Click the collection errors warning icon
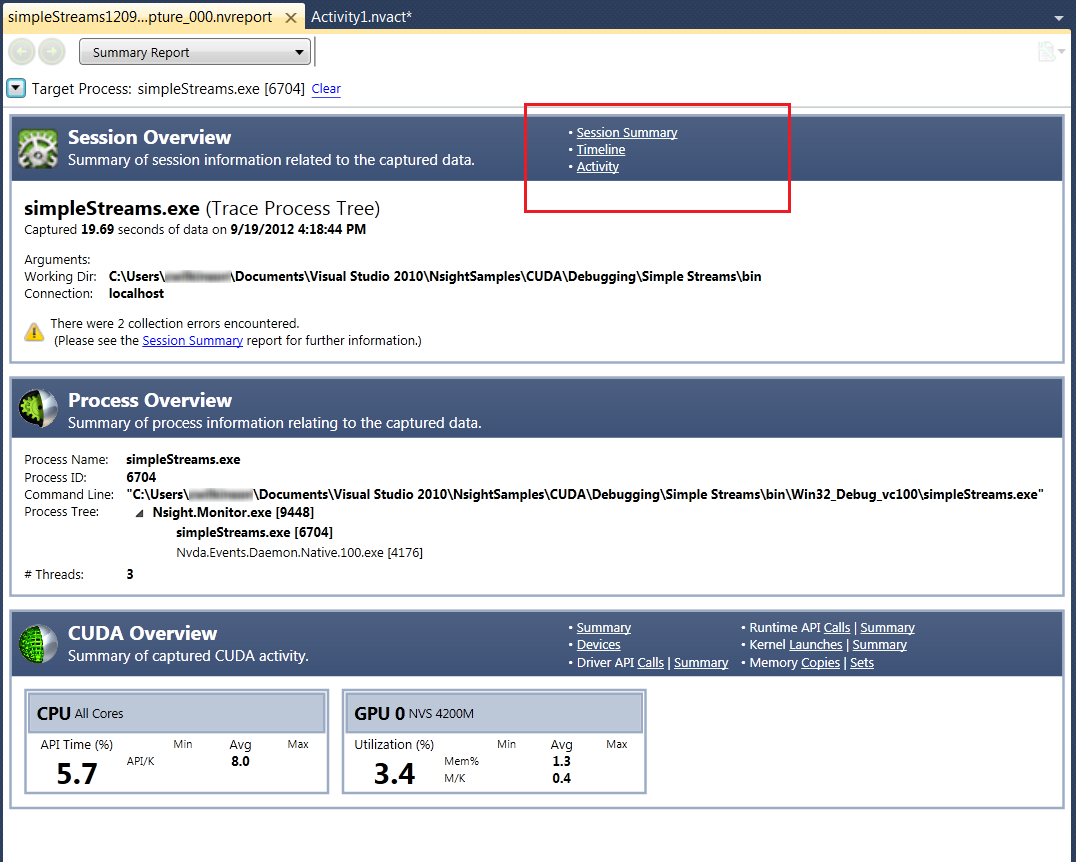1076x862 pixels. coord(34,332)
